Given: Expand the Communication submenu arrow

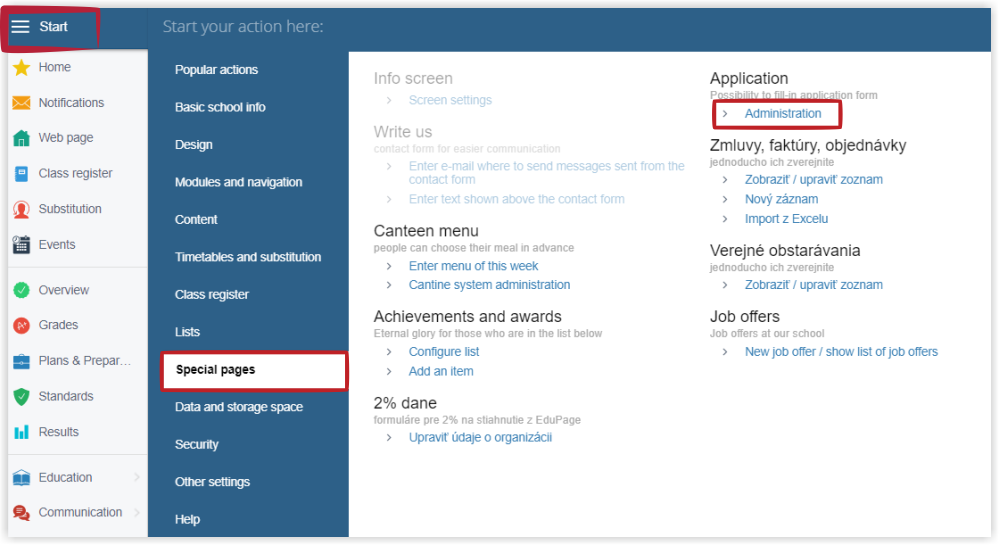Looking at the screenshot, I should tap(137, 512).
